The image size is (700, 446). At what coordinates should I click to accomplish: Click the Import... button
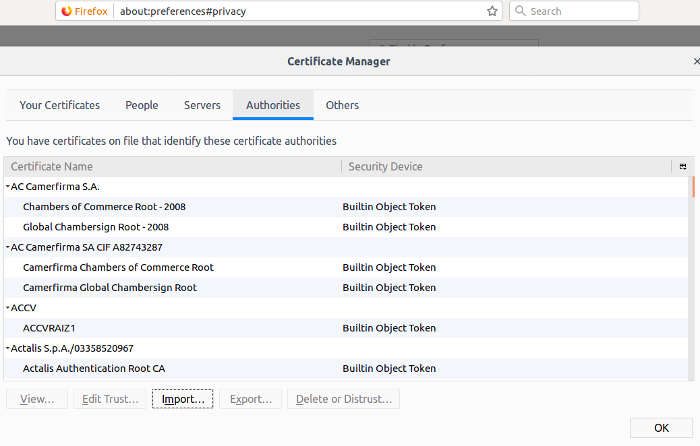tap(183, 399)
